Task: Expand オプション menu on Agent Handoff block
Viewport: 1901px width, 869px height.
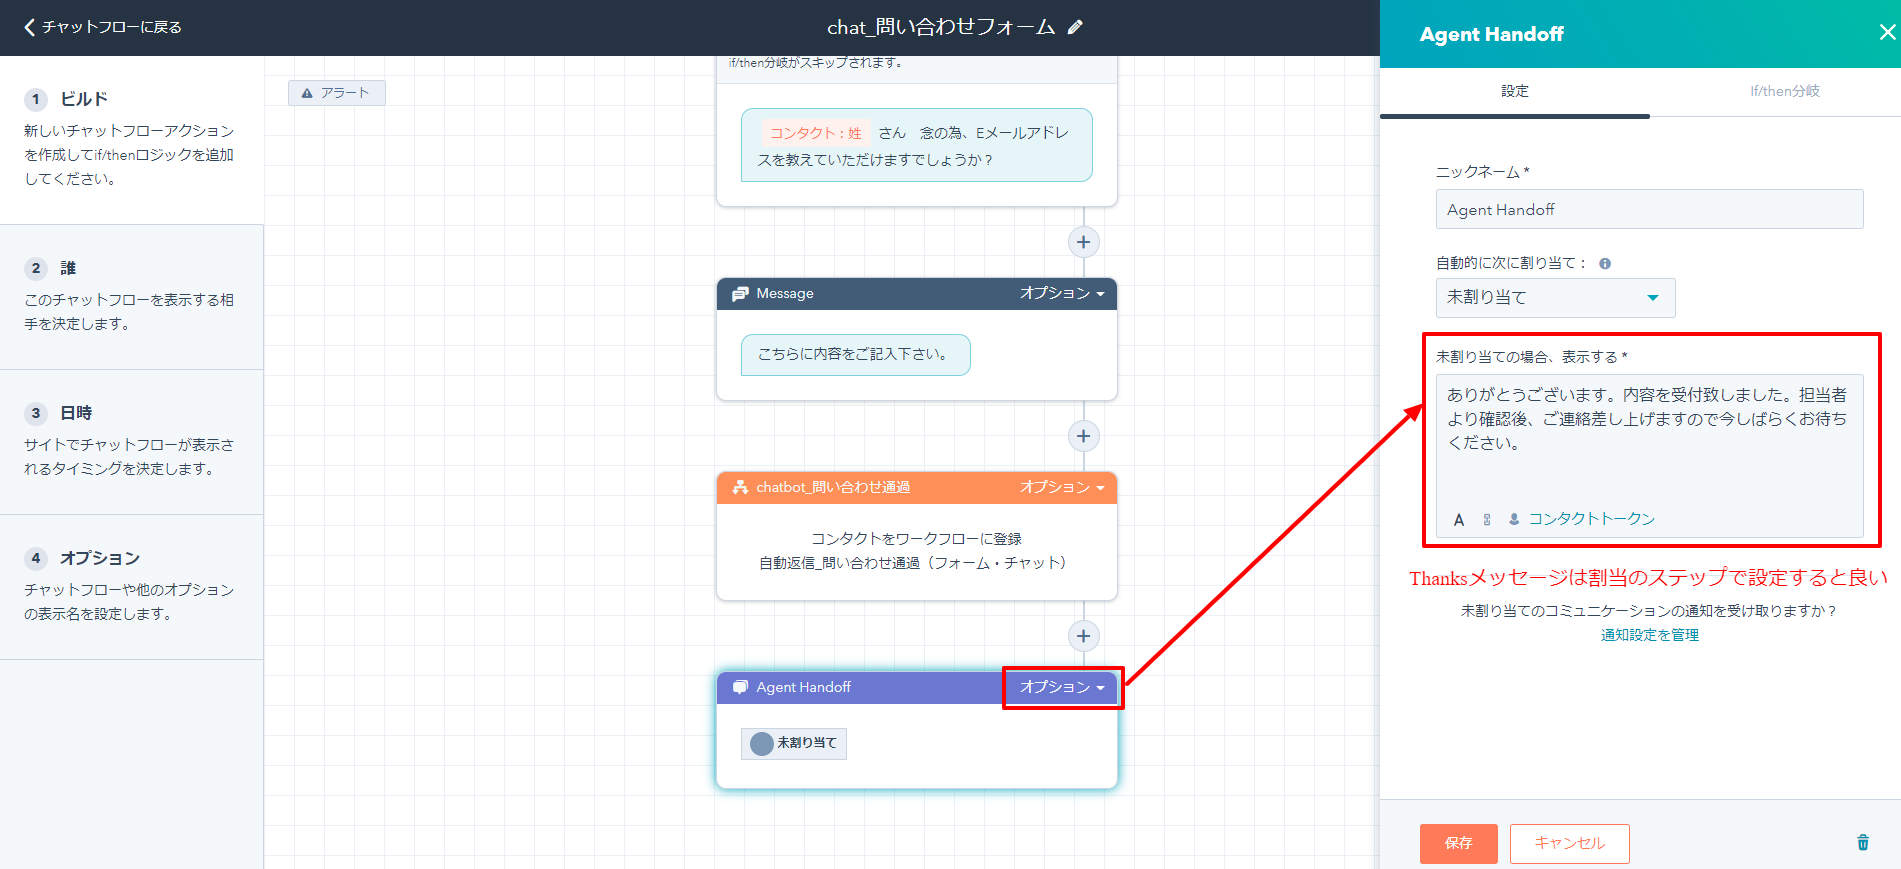Action: pos(1061,688)
